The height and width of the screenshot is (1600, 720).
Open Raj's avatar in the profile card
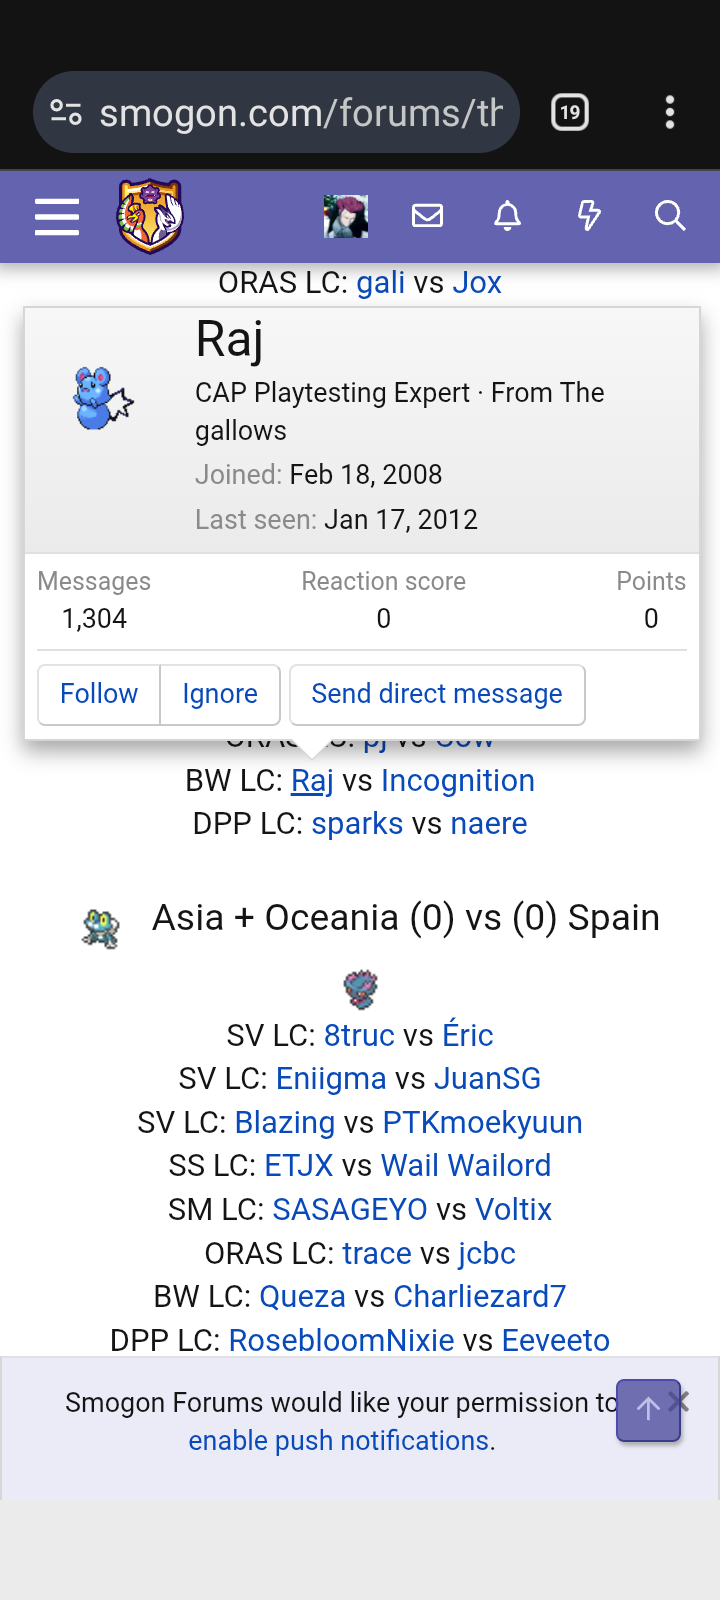[x=103, y=398]
